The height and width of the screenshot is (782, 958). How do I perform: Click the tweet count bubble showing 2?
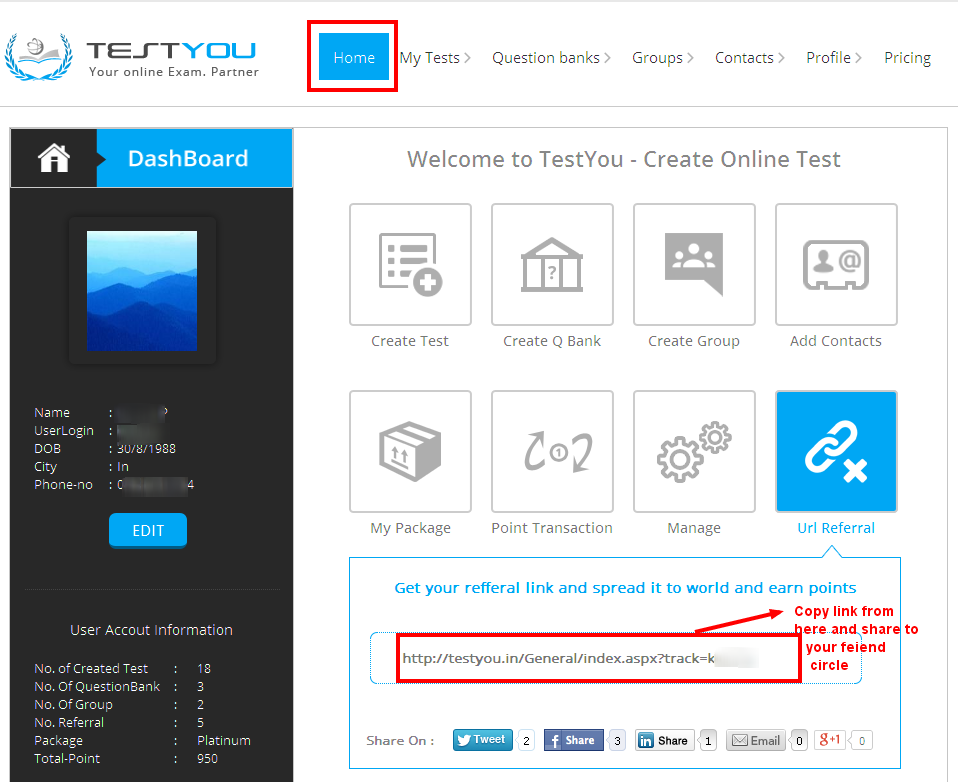[526, 740]
